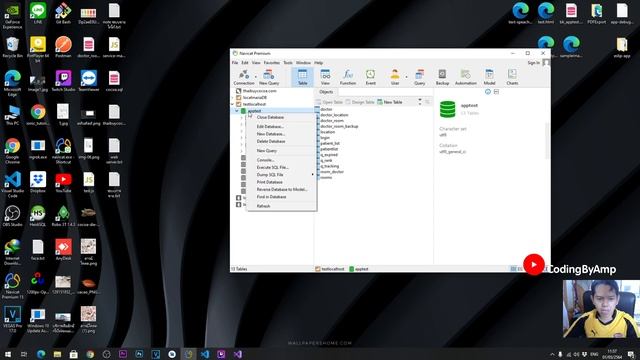This screenshot has height=360, width=640.
Task: Open the Connection toolbar button
Action: (244, 77)
